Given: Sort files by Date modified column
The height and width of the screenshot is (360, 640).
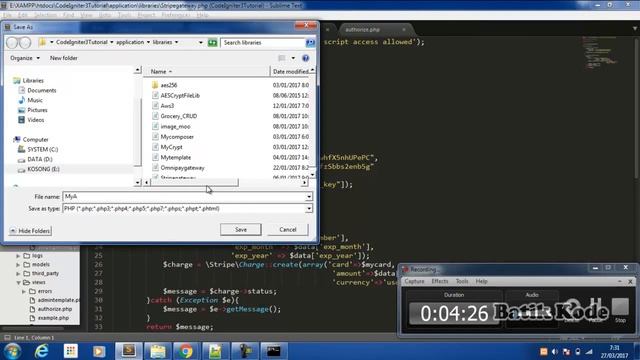Looking at the screenshot, I should pyautogui.click(x=291, y=71).
